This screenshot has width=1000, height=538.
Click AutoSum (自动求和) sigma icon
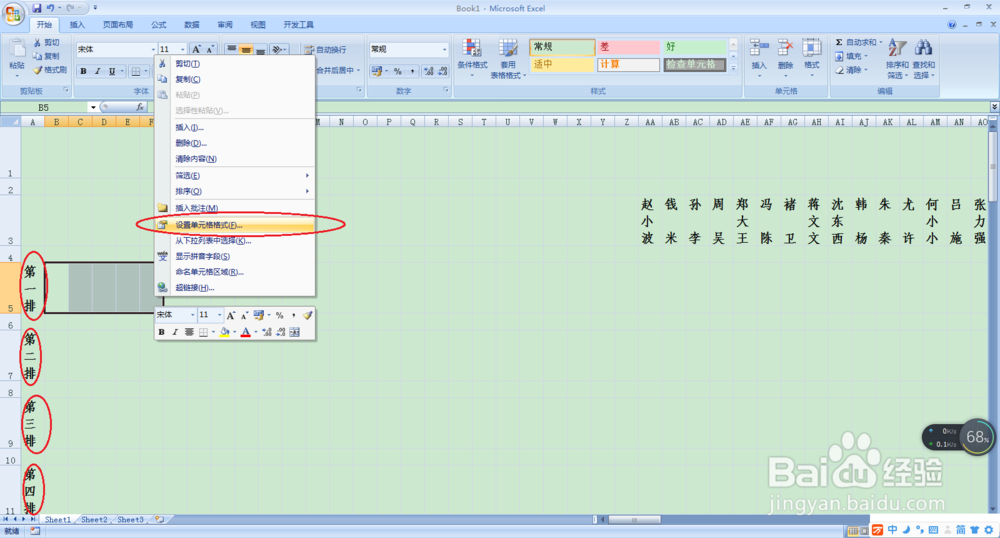839,42
